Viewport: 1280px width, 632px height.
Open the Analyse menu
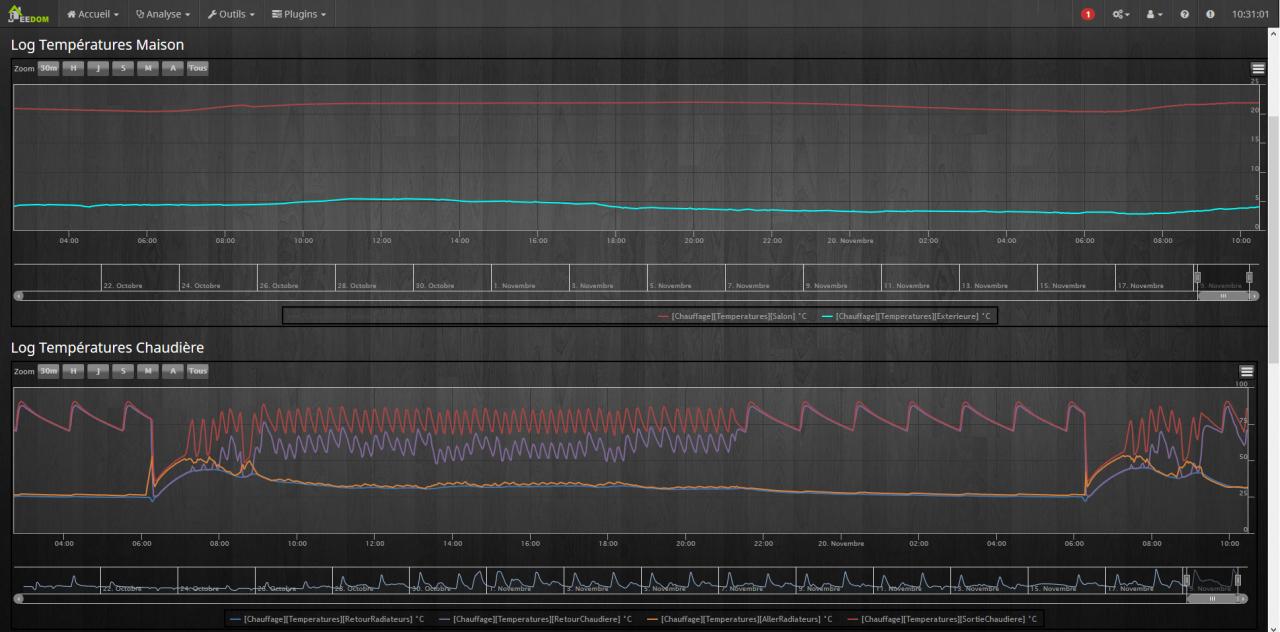(162, 14)
